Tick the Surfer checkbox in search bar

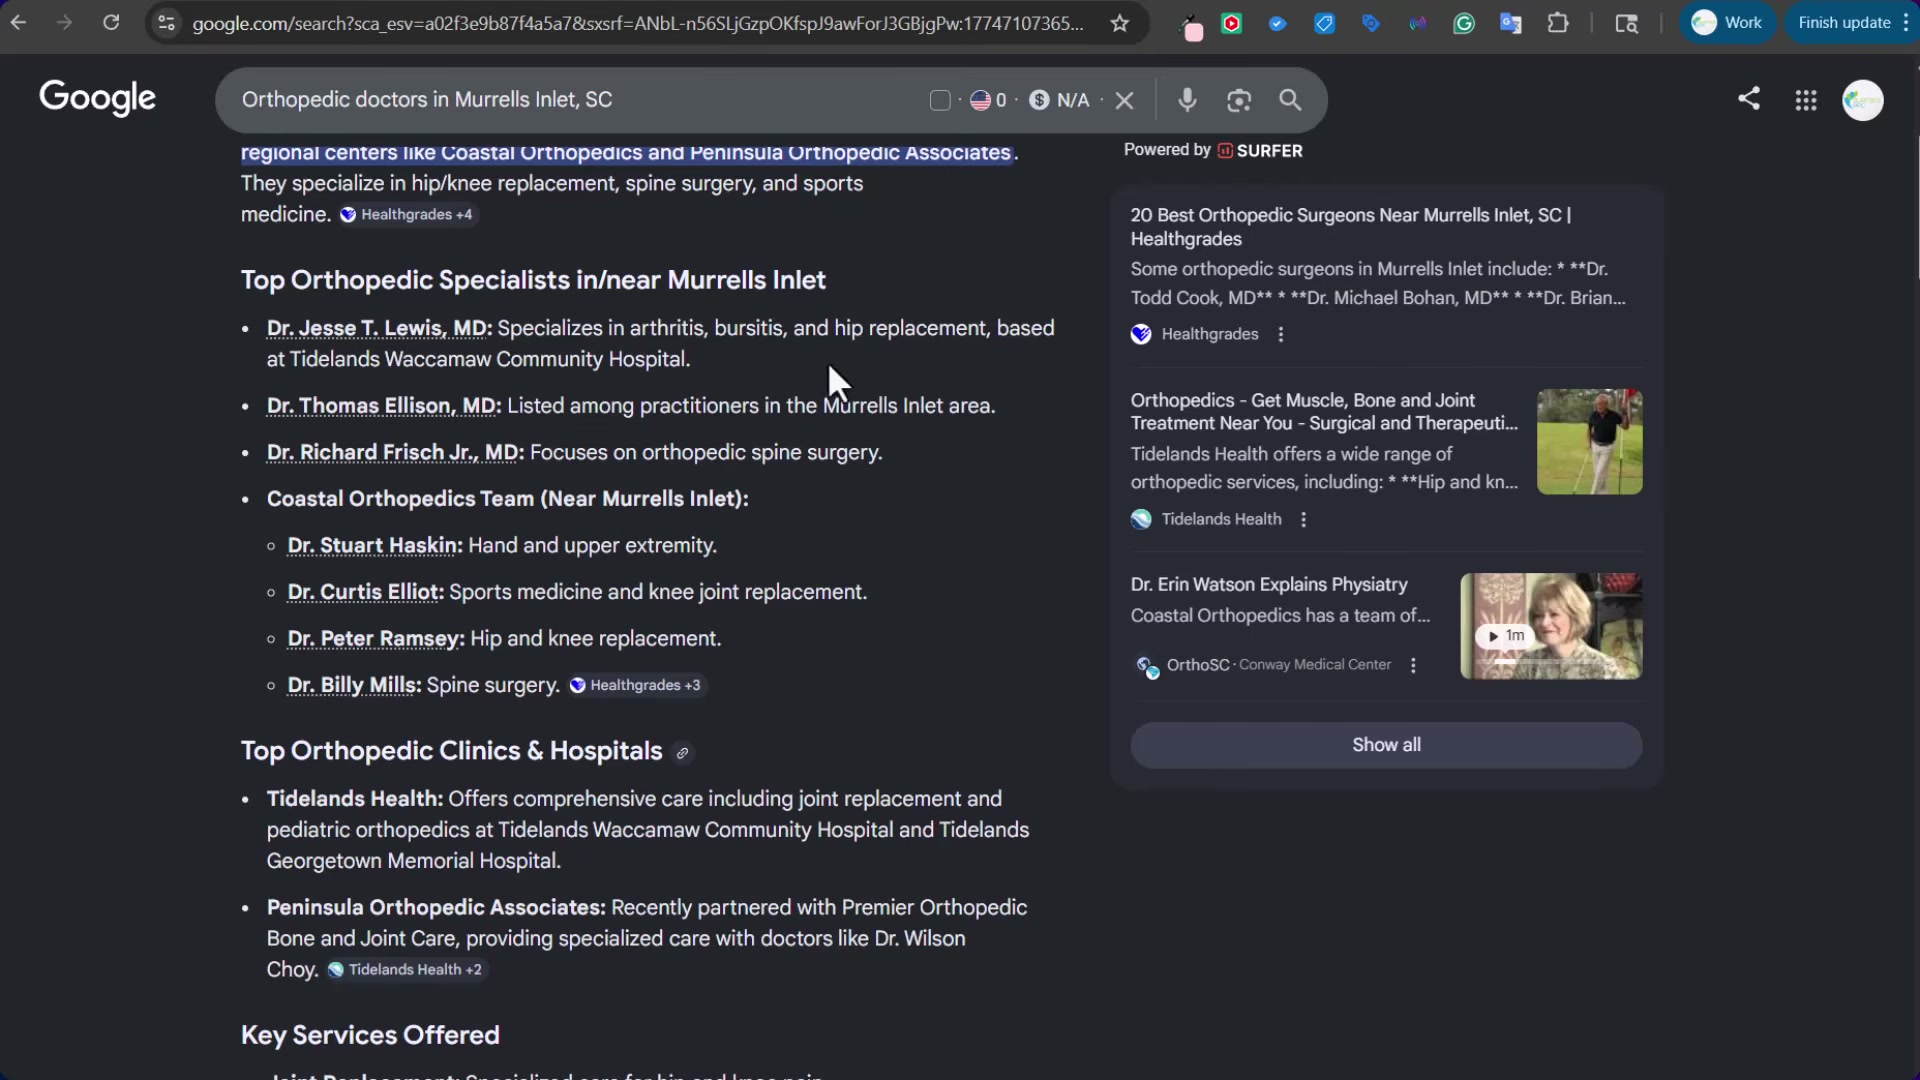point(940,100)
